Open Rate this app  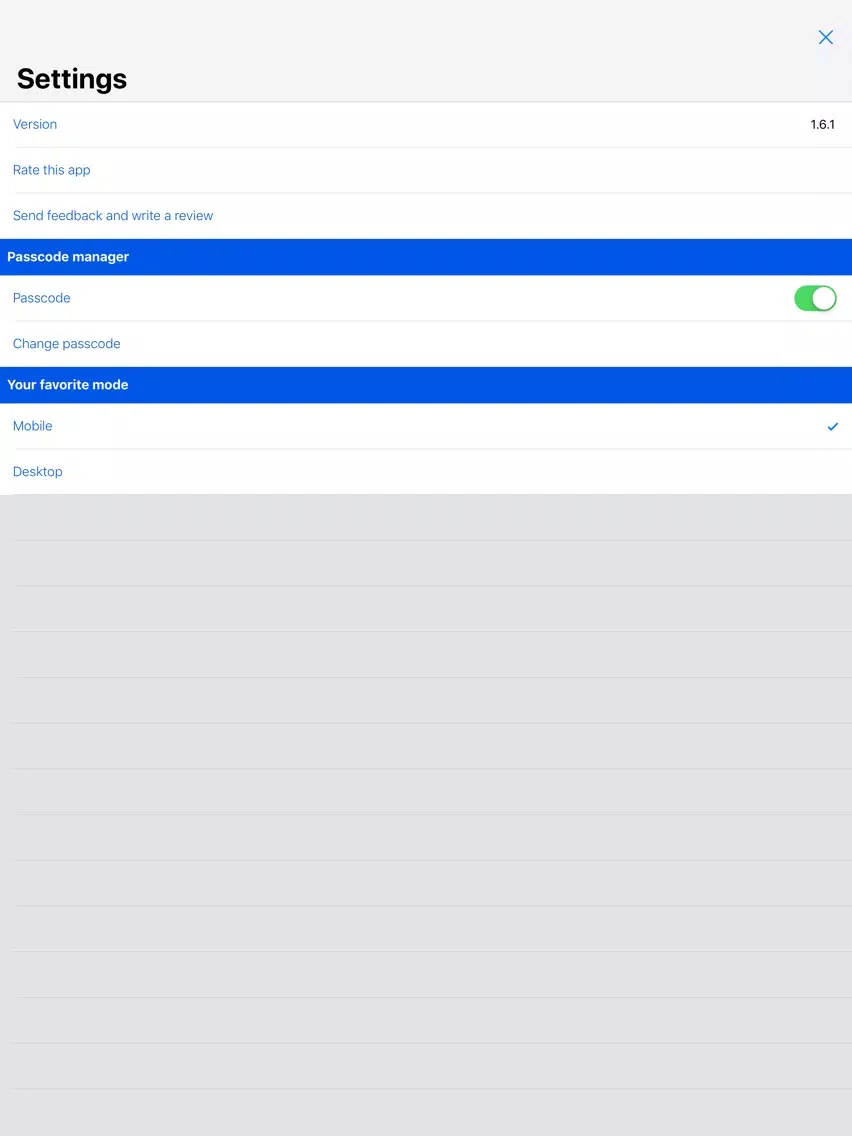tap(426, 170)
